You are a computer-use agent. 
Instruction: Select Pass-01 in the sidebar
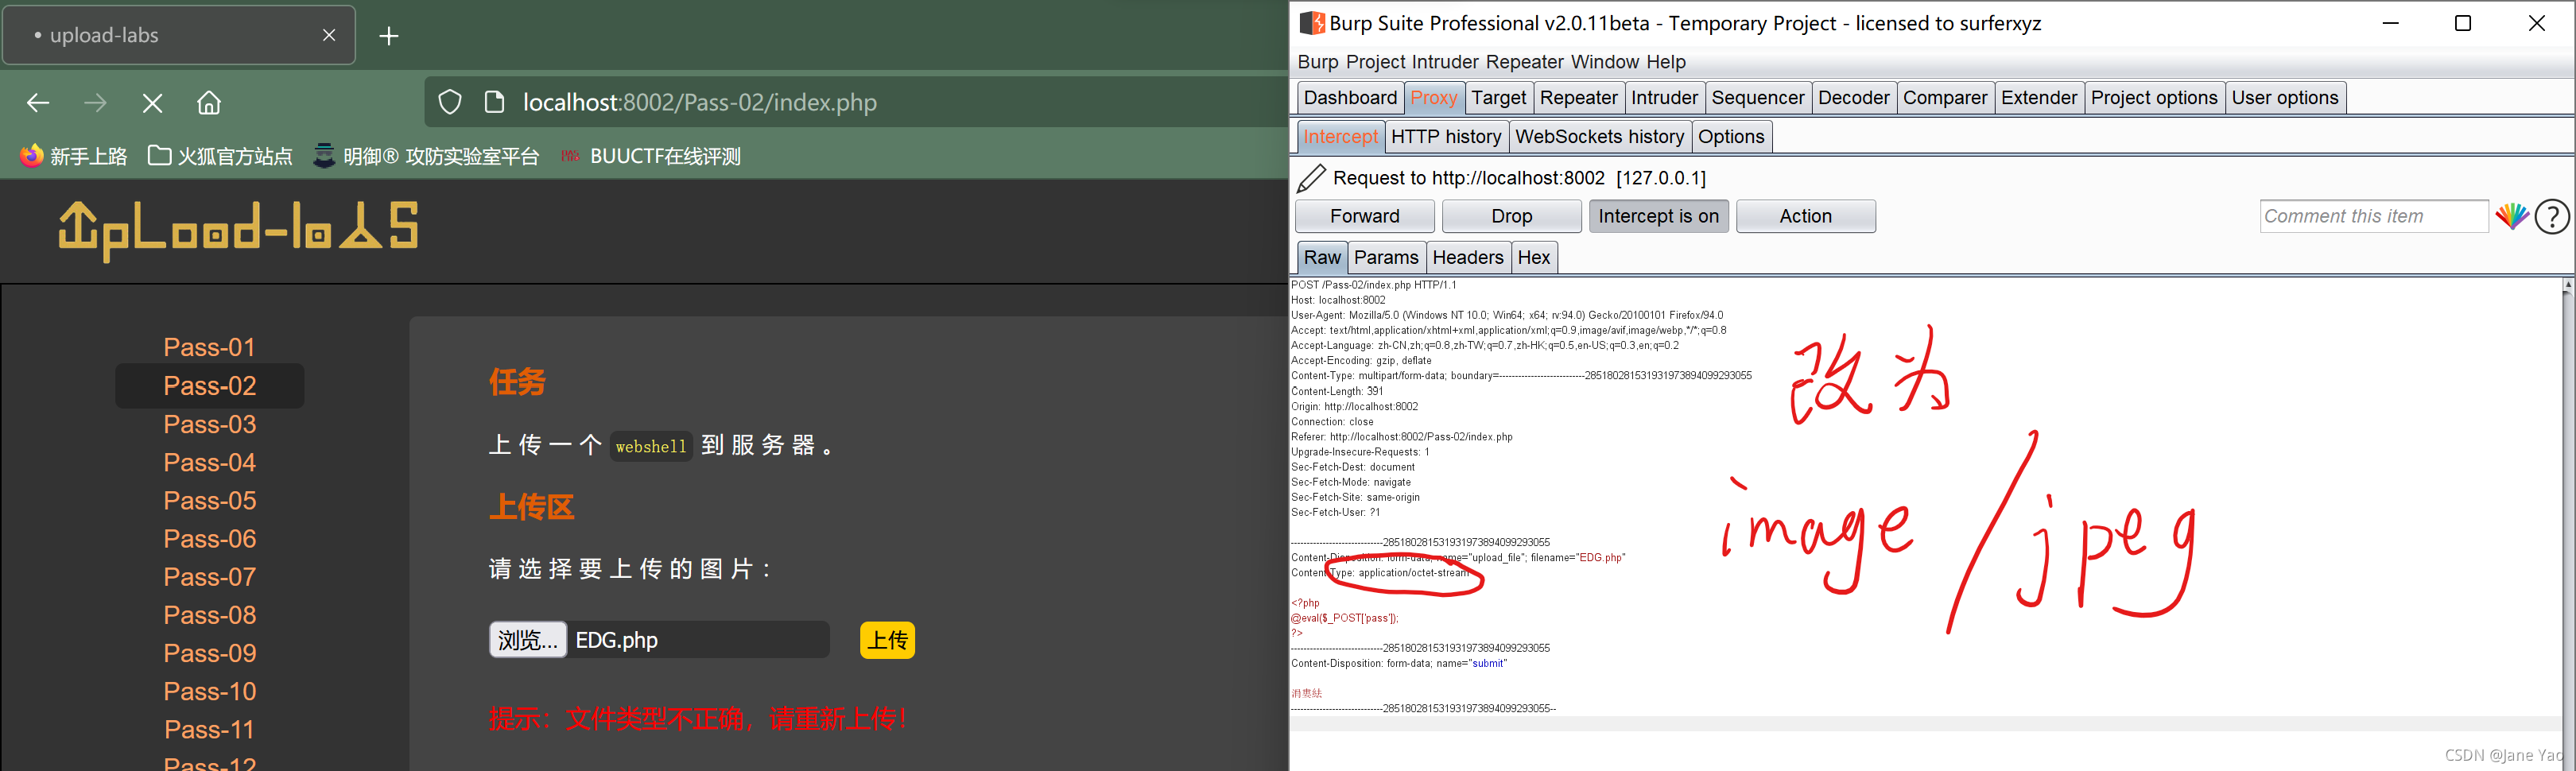[210, 347]
